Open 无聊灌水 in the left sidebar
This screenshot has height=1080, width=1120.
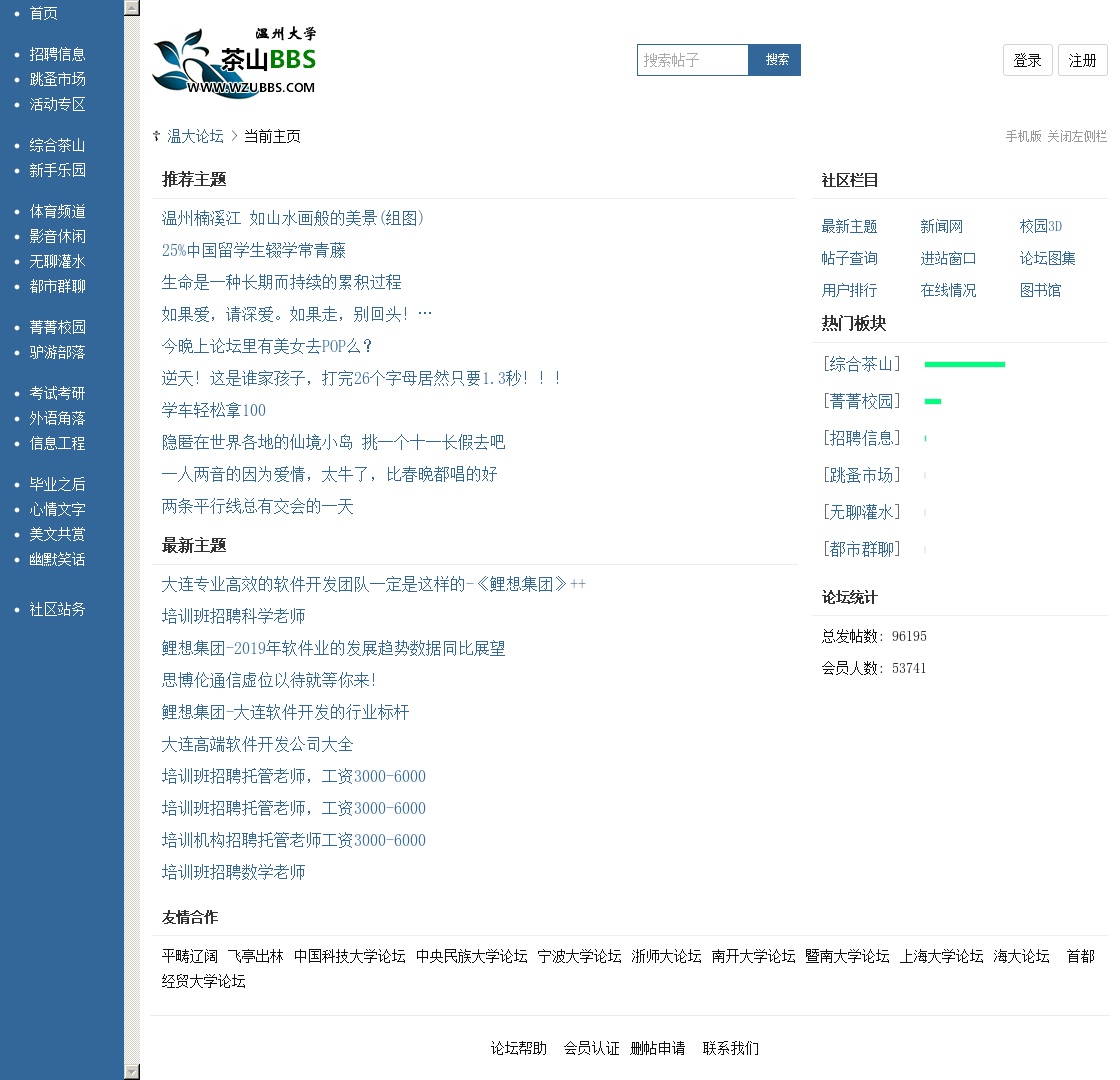(x=57, y=261)
